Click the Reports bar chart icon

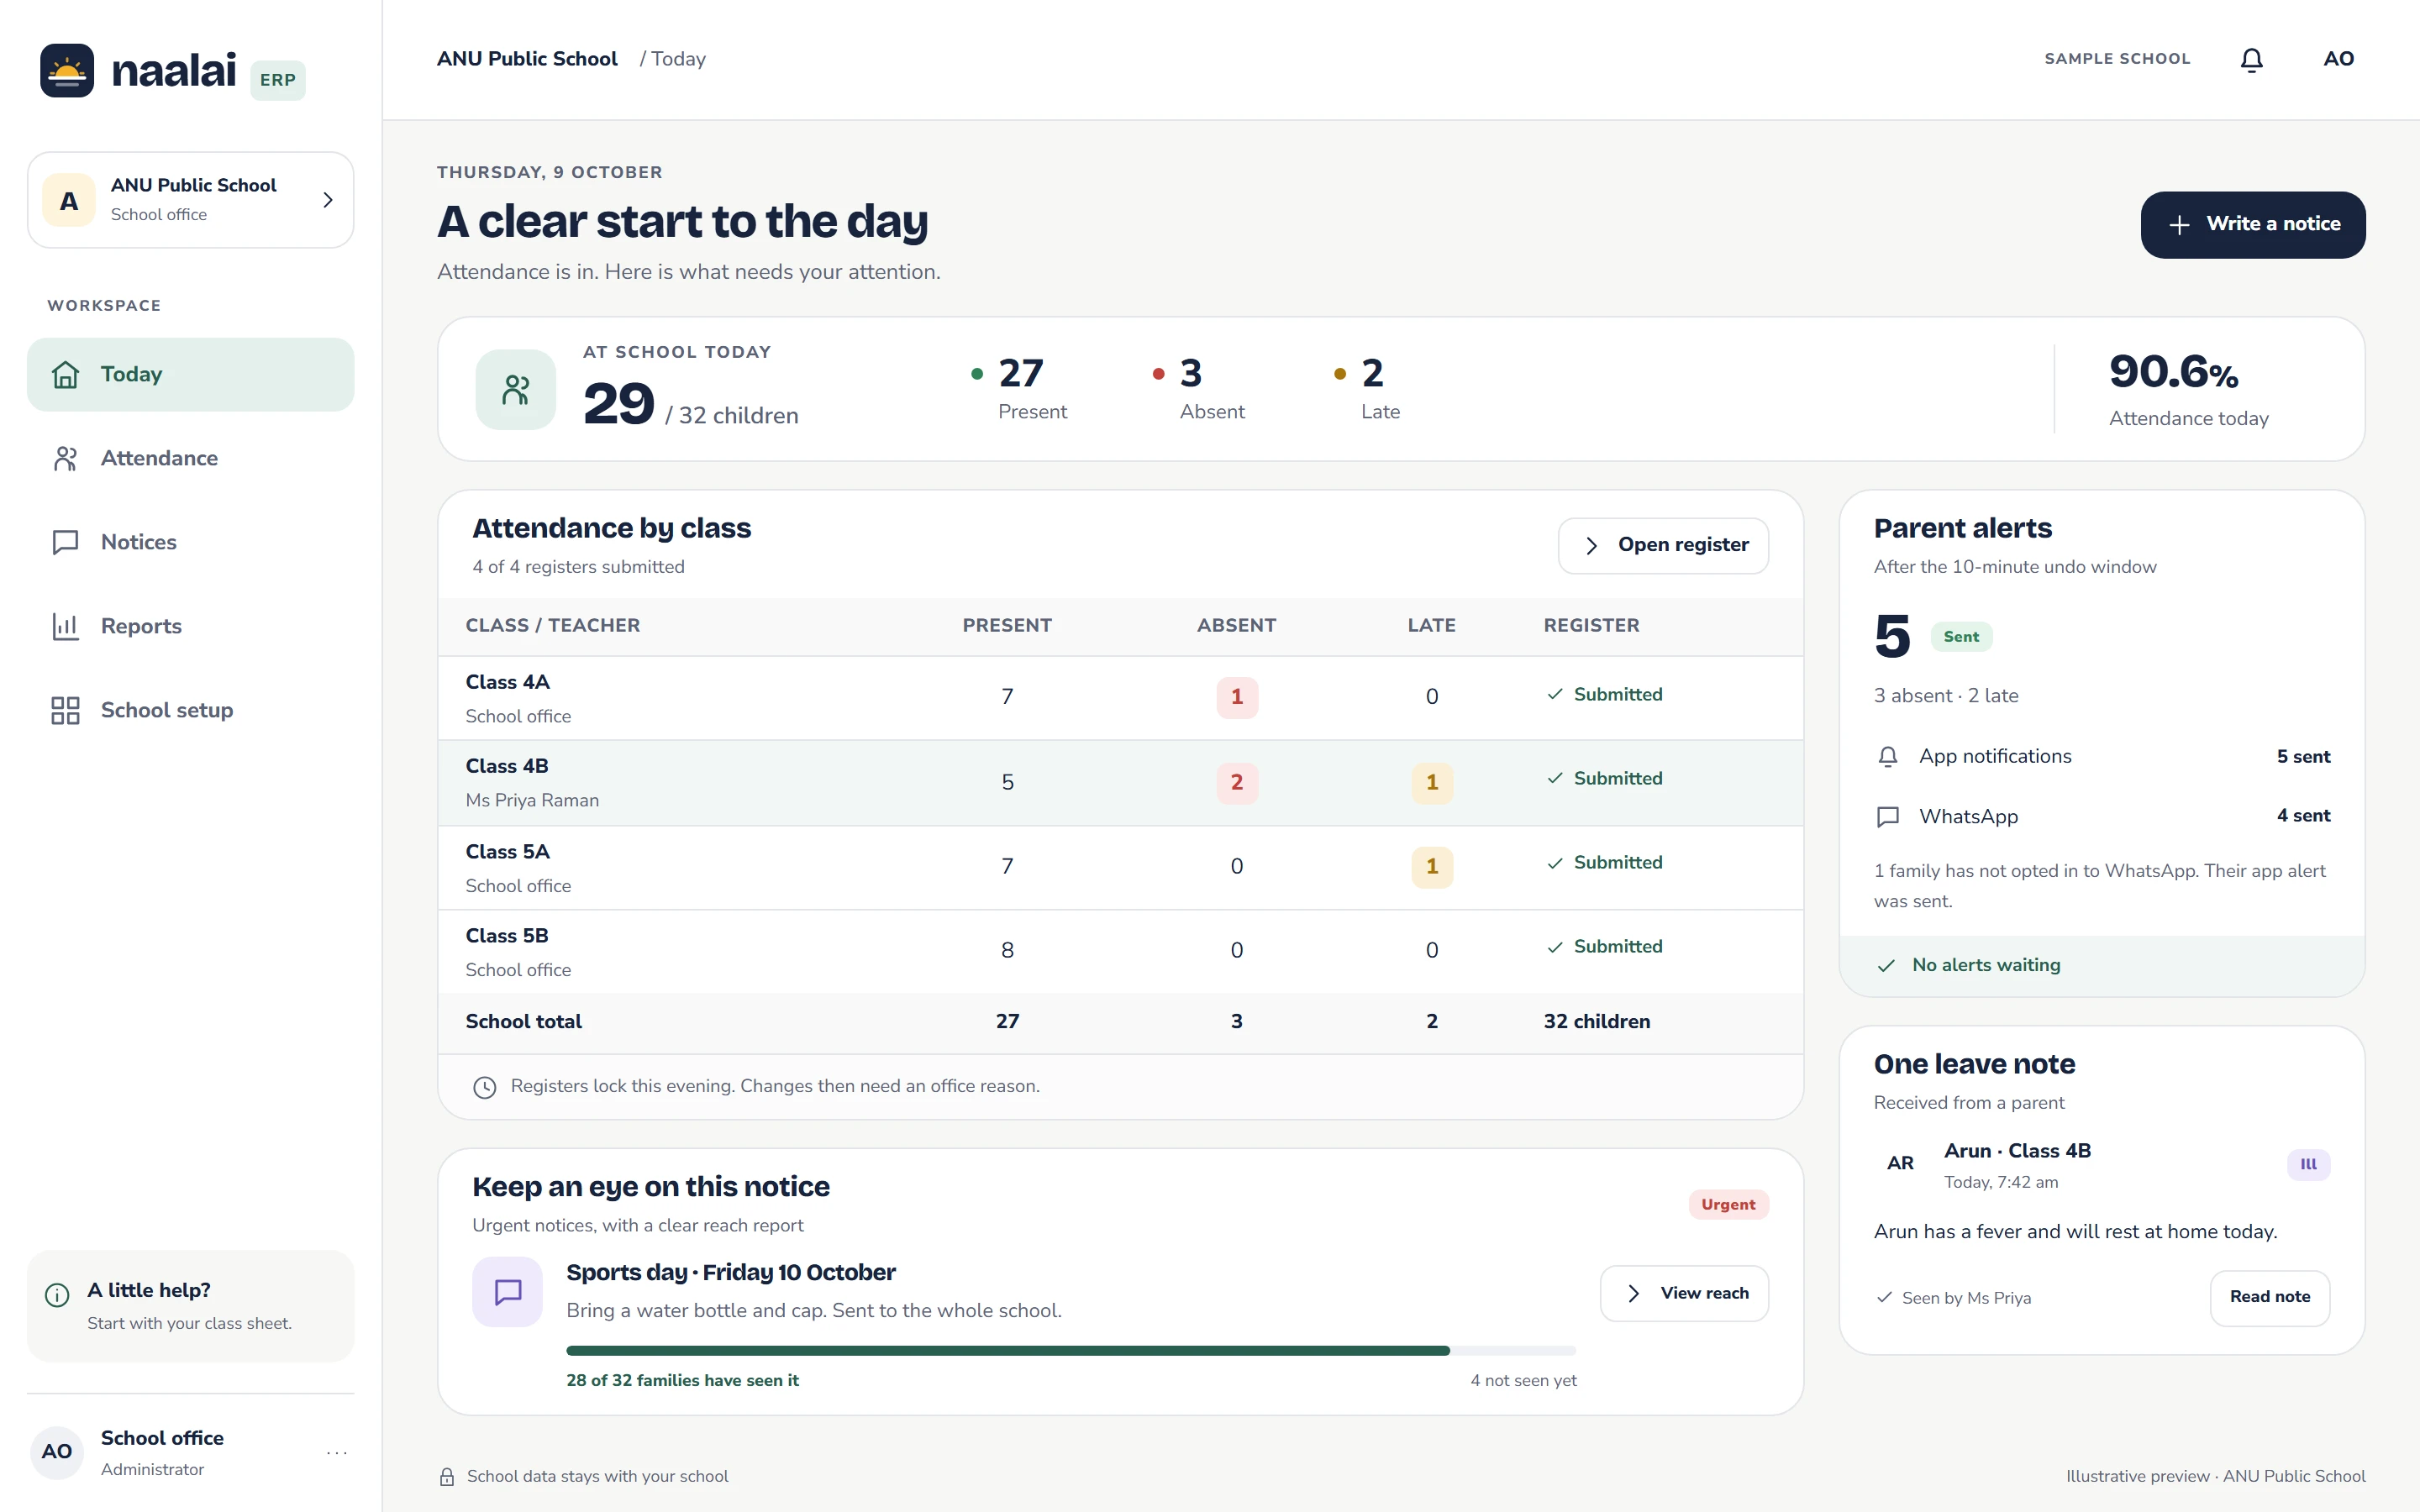coord(66,626)
